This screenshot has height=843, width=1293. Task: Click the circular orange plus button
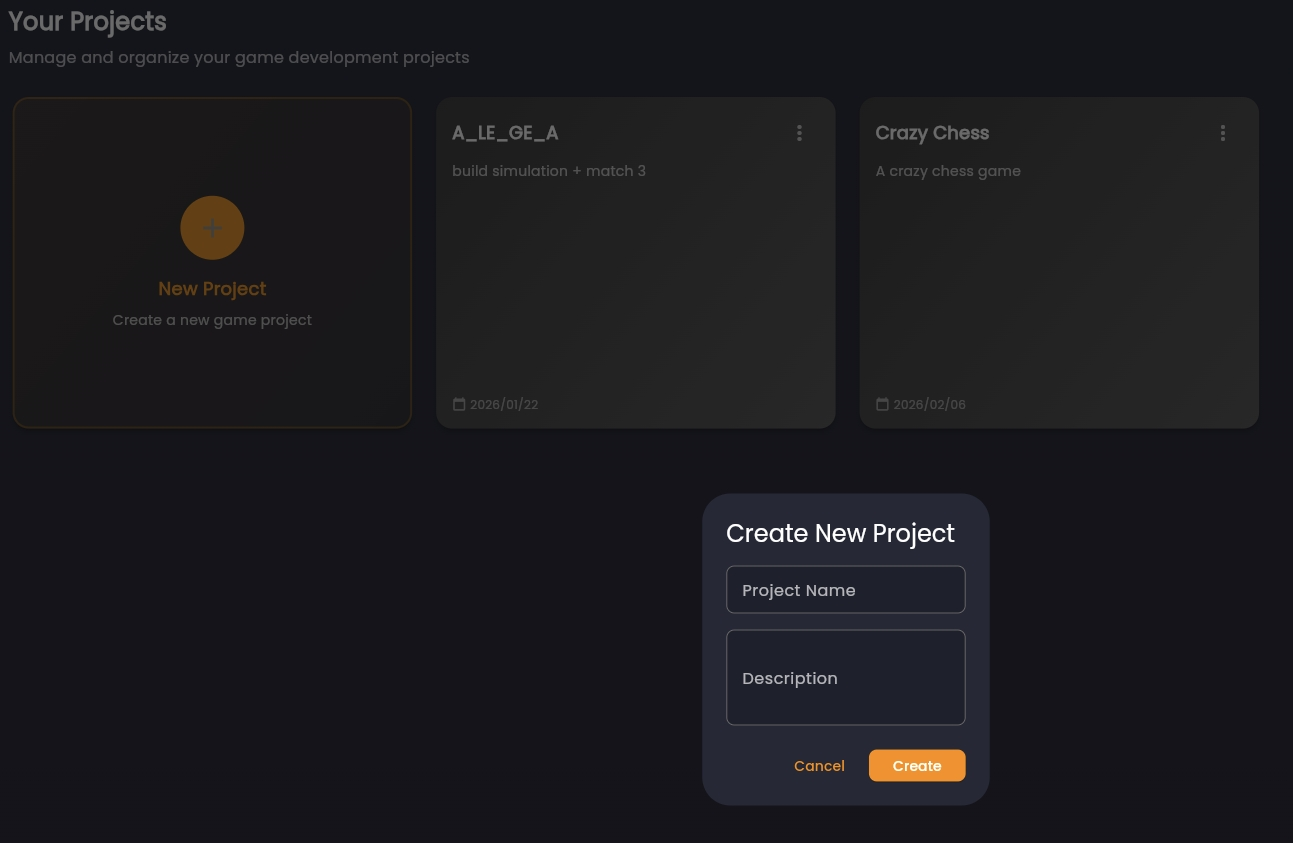click(x=212, y=227)
